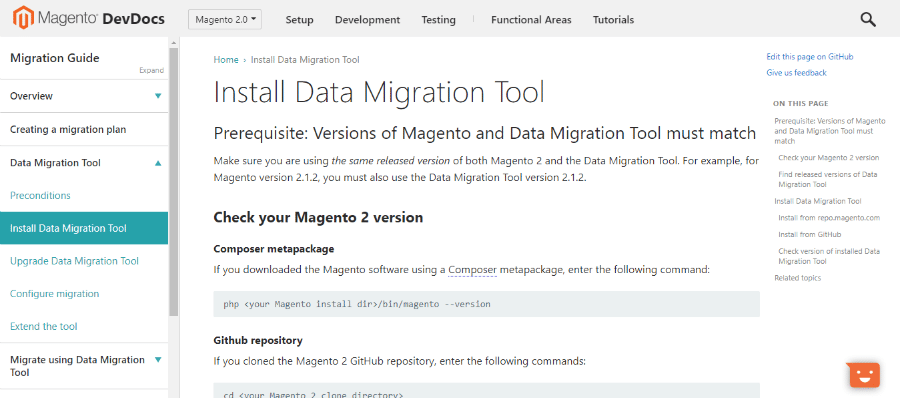Click the php bin/magento --version code block

coord(486,304)
